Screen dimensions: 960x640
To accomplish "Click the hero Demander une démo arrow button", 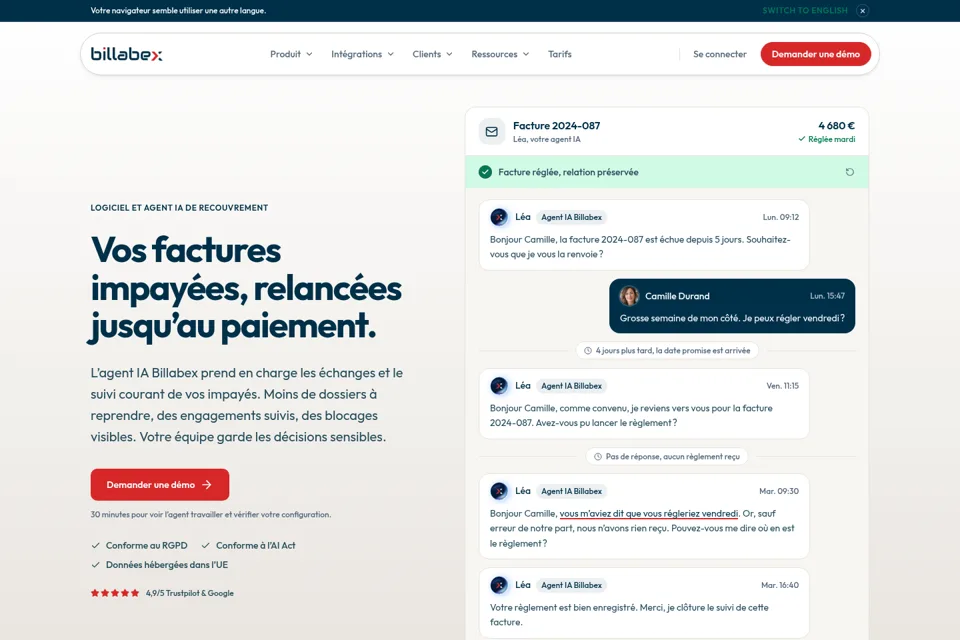I will click(160, 484).
